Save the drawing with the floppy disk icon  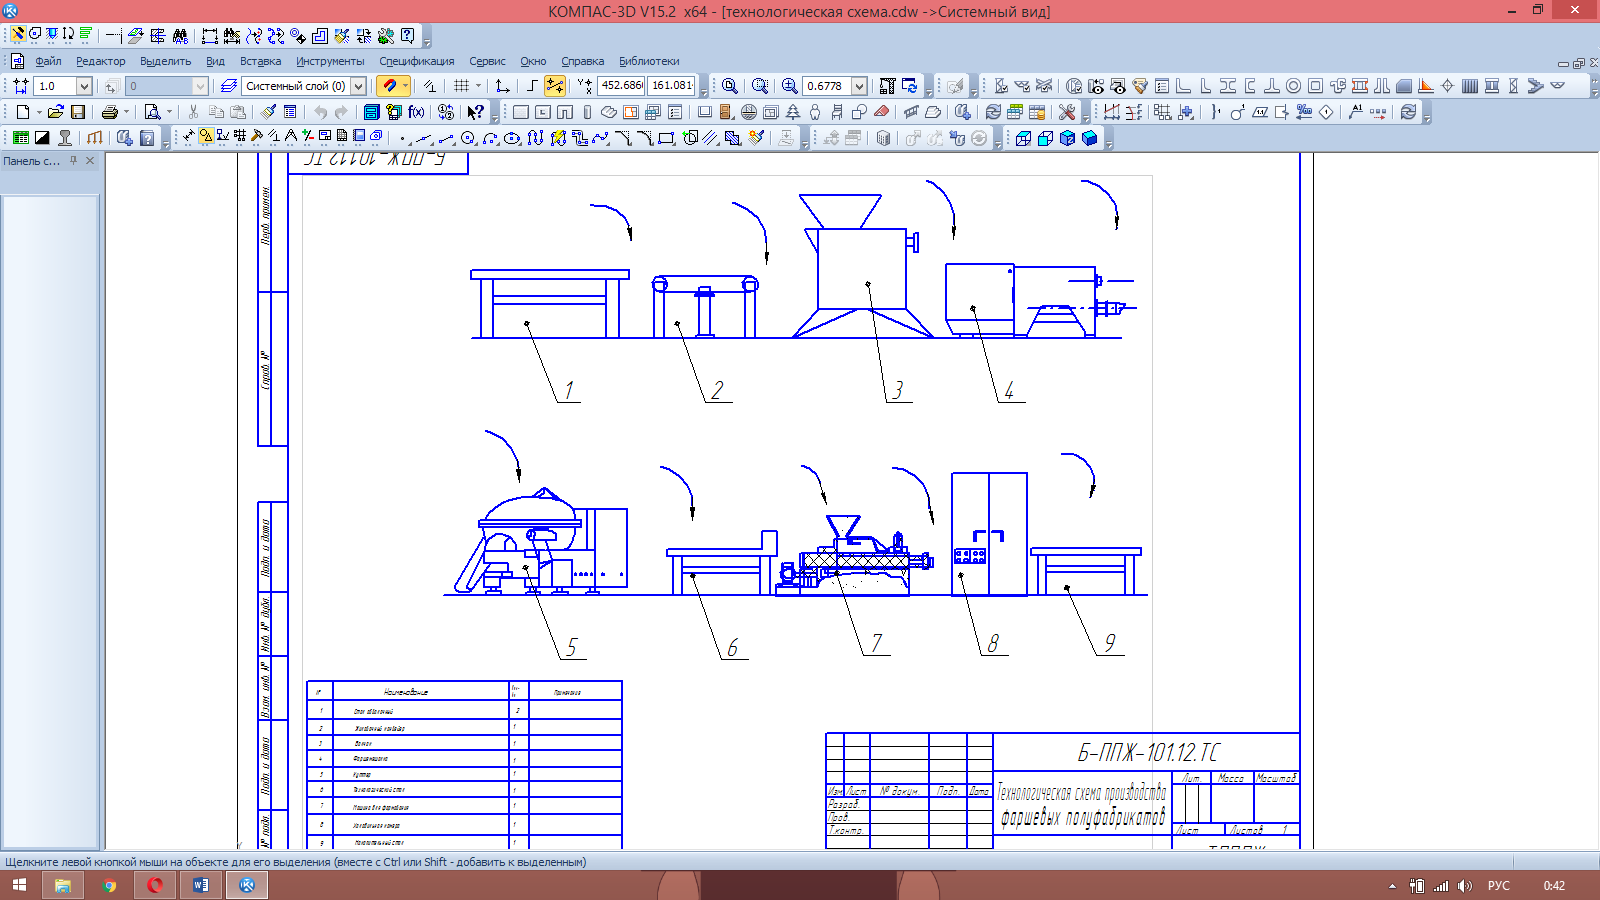coord(78,112)
